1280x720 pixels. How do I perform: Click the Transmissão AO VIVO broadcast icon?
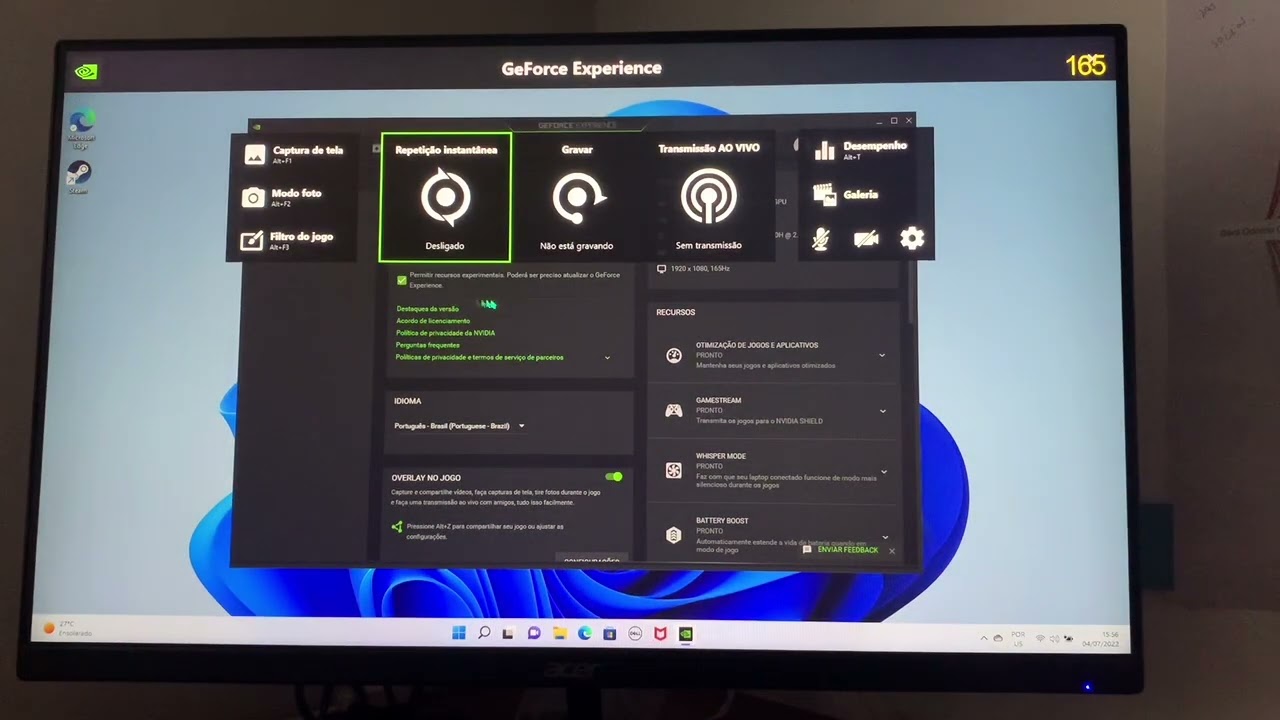tap(708, 197)
